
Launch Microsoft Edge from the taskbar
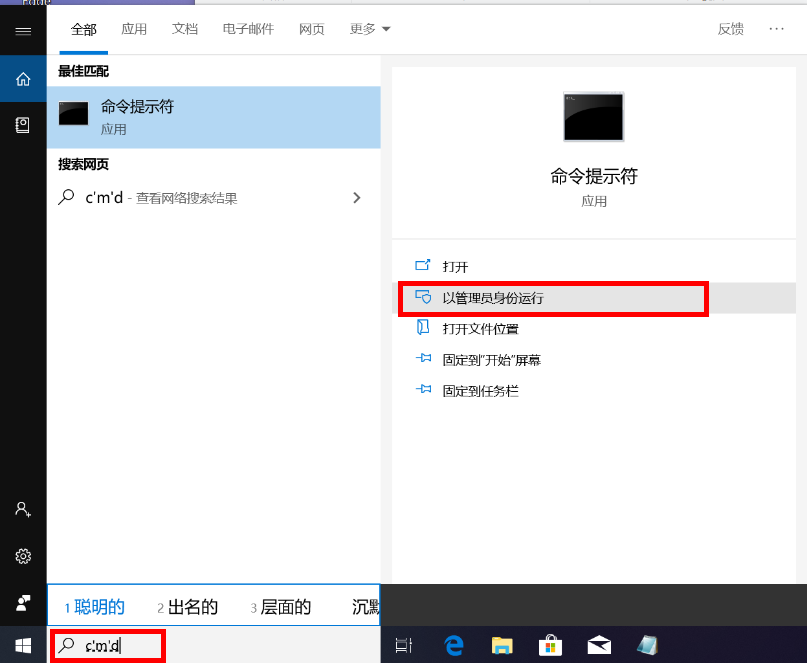(453, 645)
